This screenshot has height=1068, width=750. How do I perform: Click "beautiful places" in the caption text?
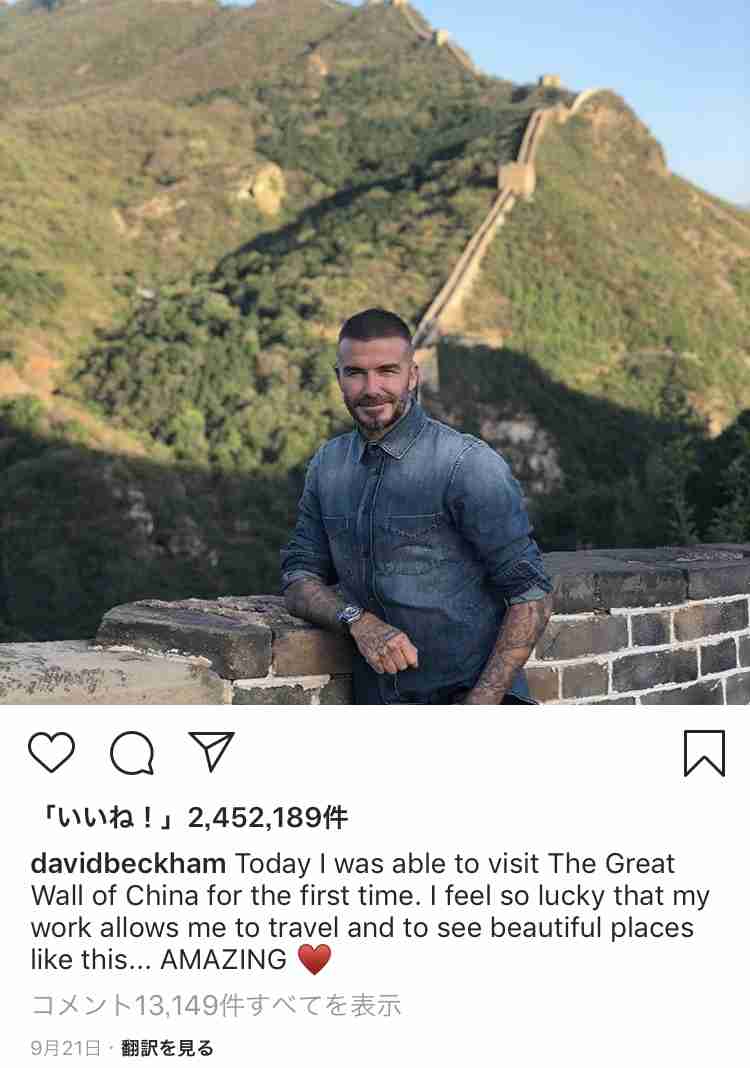click(582, 928)
